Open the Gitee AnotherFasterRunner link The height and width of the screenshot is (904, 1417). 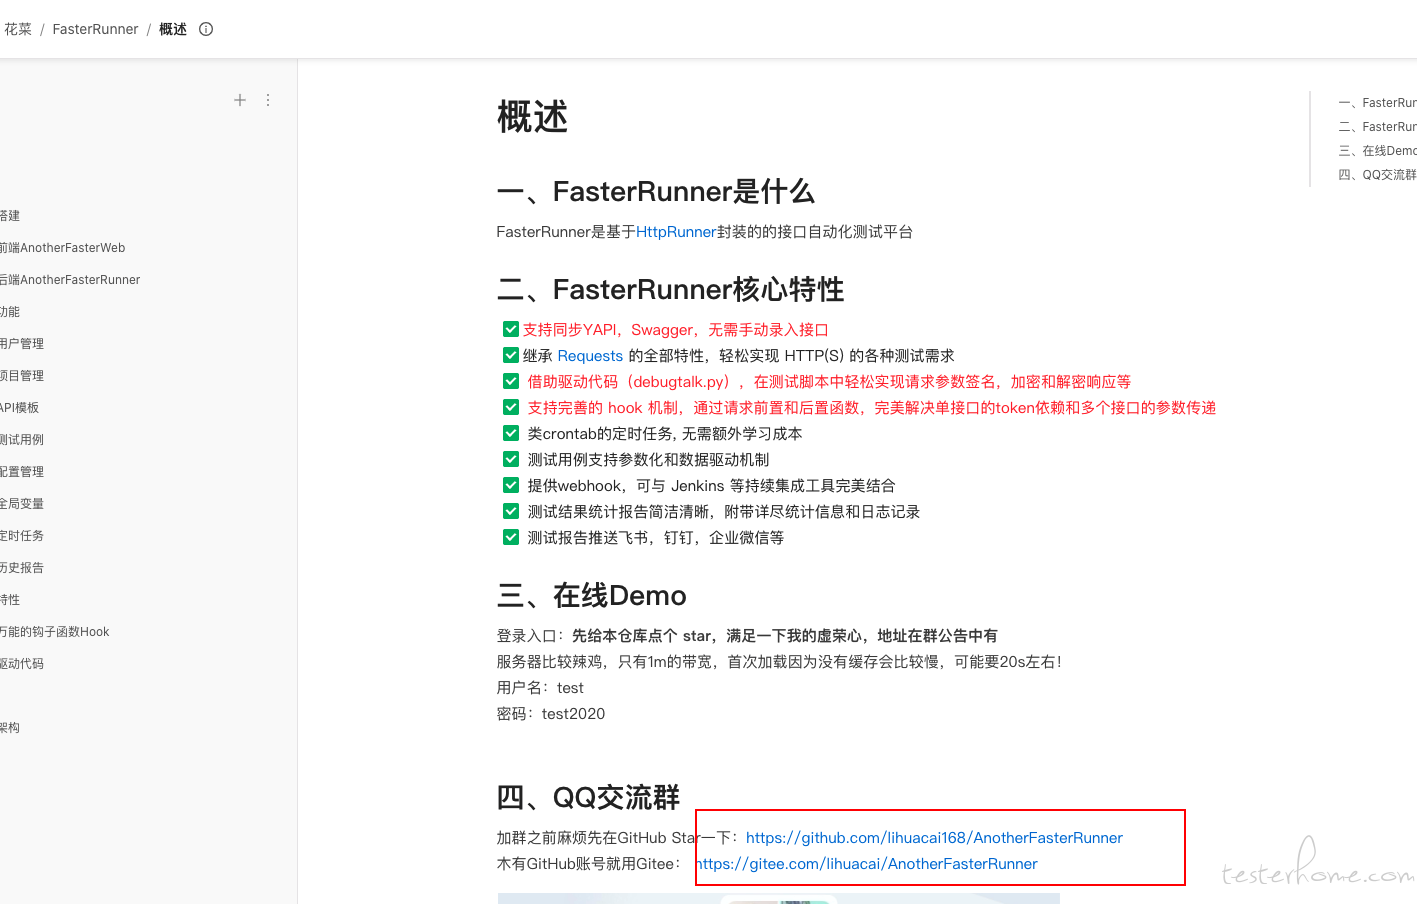coord(867,864)
